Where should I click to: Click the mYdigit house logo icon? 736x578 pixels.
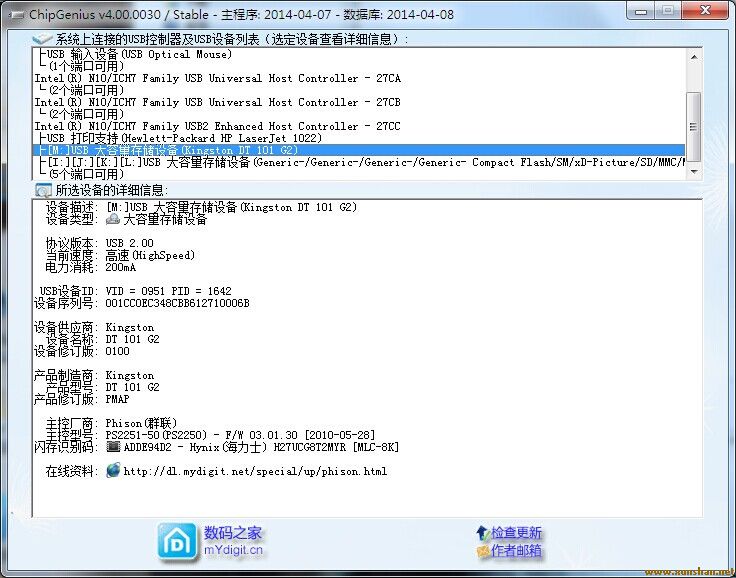(177, 542)
